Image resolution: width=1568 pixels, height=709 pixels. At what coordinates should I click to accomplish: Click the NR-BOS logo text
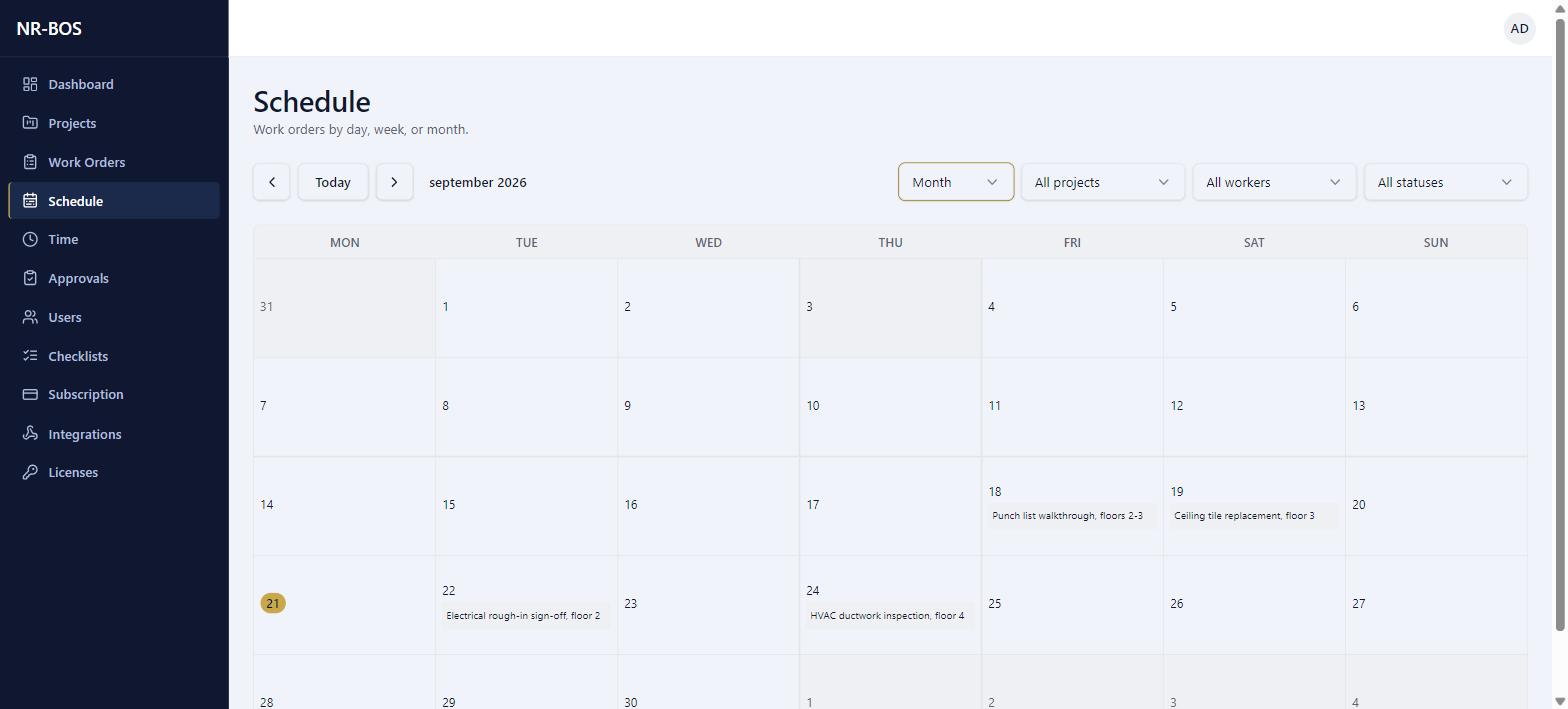click(x=49, y=28)
